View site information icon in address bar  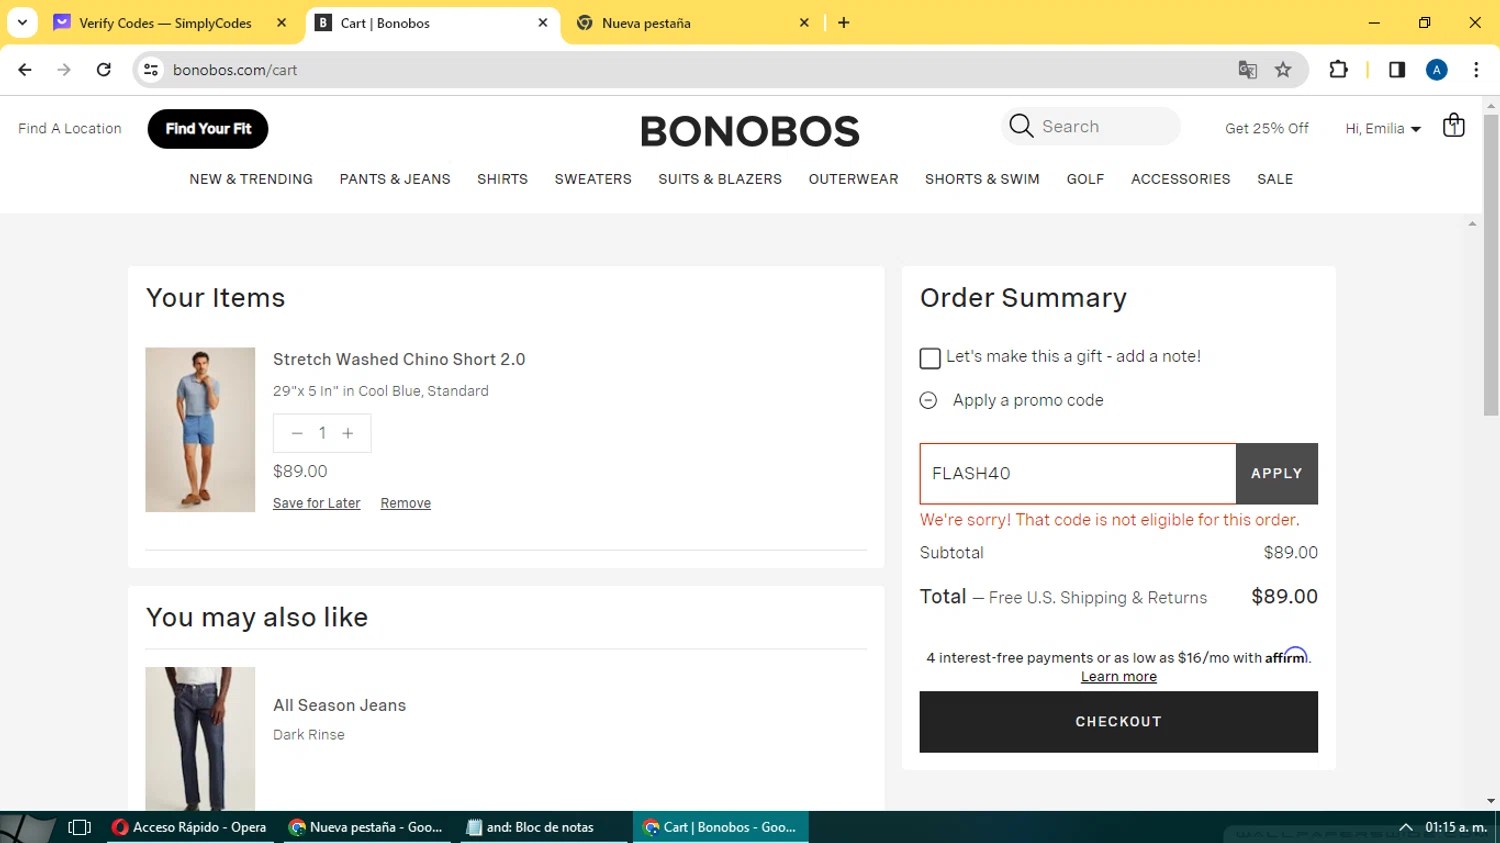[x=151, y=70]
